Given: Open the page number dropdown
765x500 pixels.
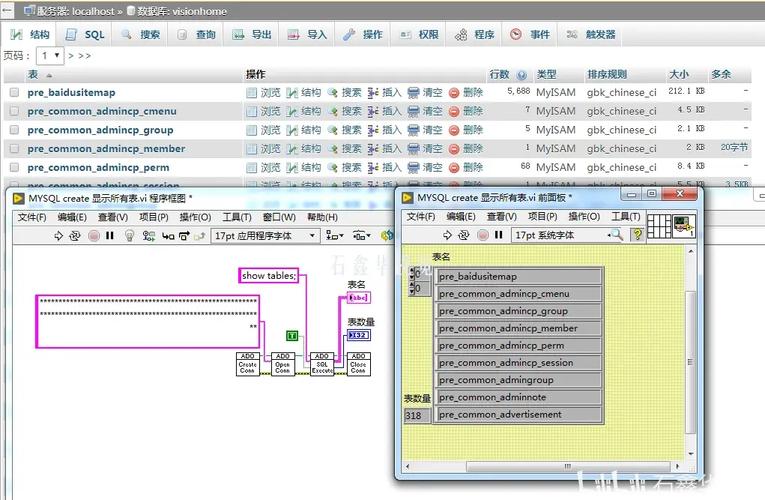Looking at the screenshot, I should (50, 56).
